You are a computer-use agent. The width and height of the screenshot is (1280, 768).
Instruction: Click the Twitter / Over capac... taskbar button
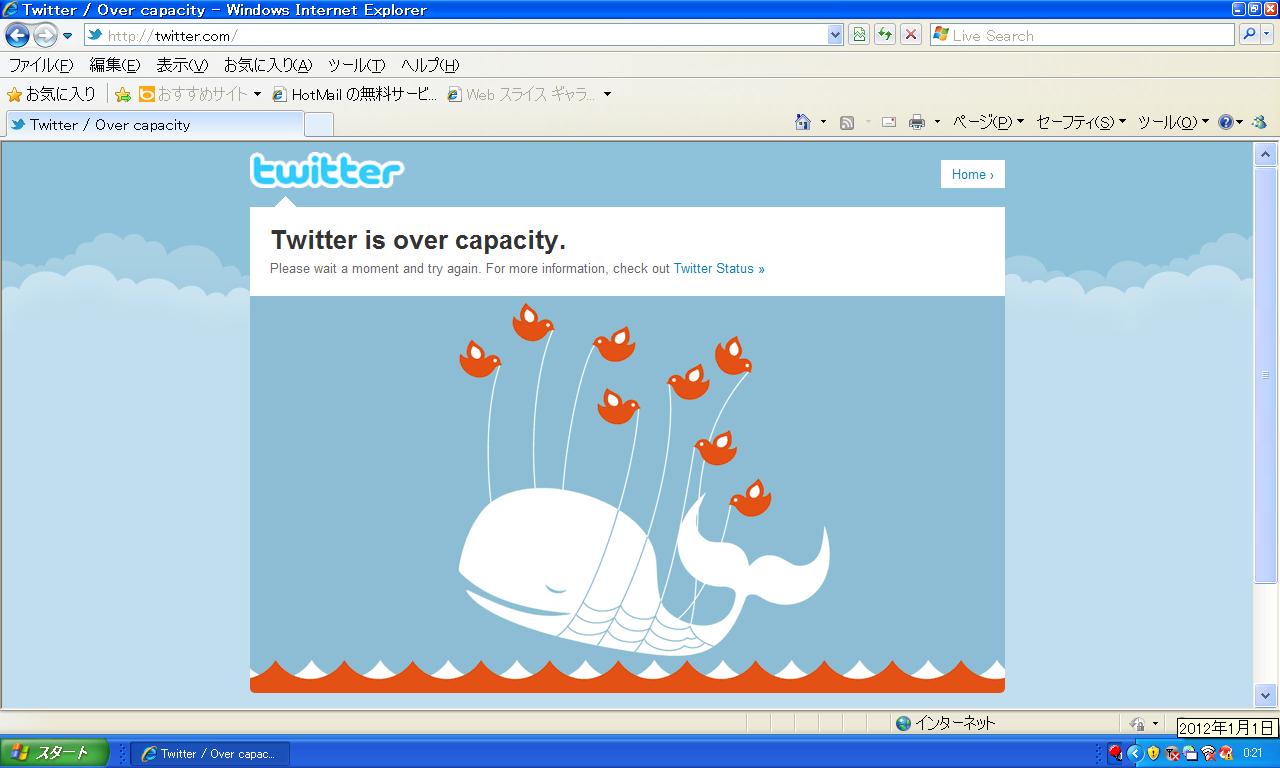209,753
